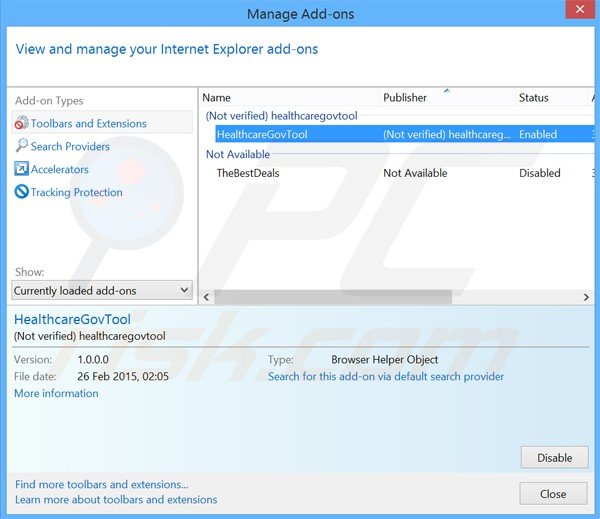Select Search Providers add-on type

click(70, 146)
